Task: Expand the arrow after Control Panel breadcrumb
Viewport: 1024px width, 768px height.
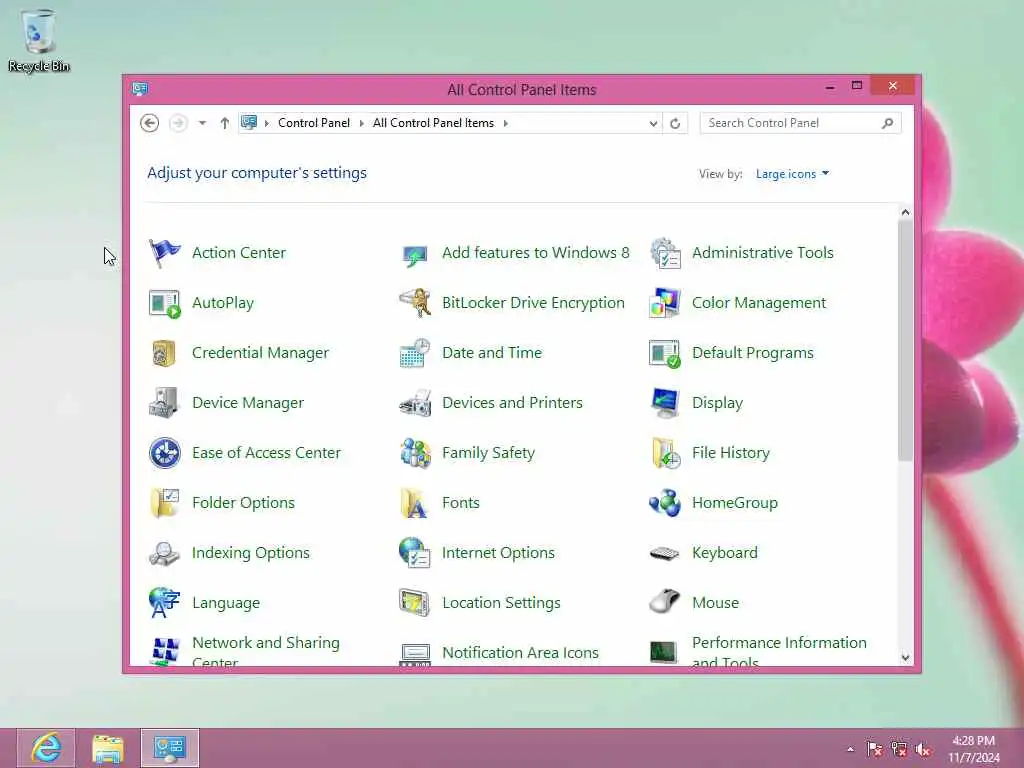Action: (x=361, y=123)
